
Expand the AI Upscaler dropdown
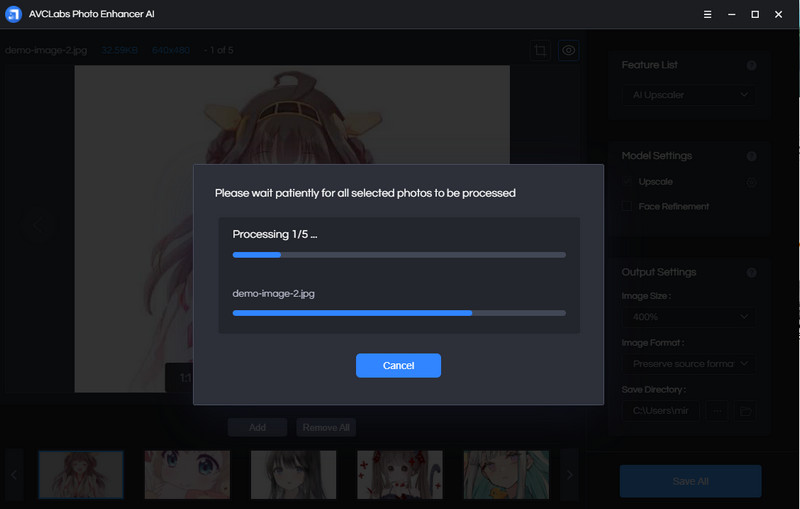pos(689,95)
